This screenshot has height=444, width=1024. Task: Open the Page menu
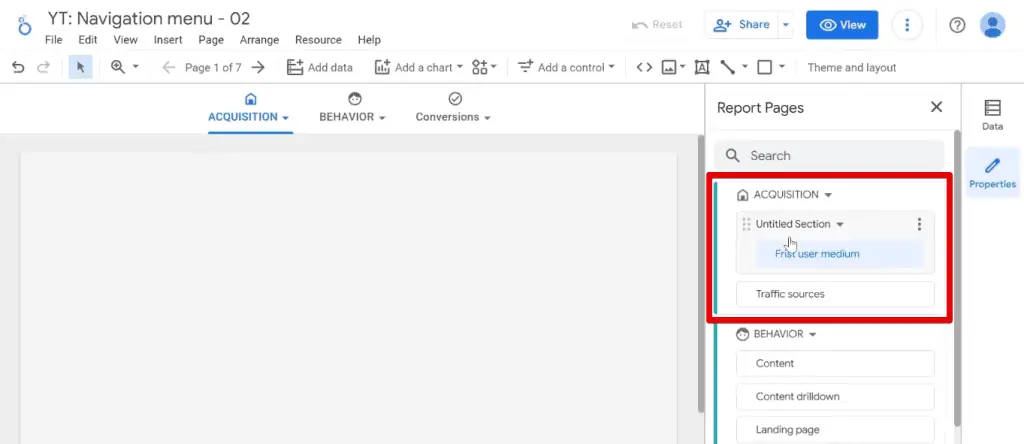coord(211,40)
